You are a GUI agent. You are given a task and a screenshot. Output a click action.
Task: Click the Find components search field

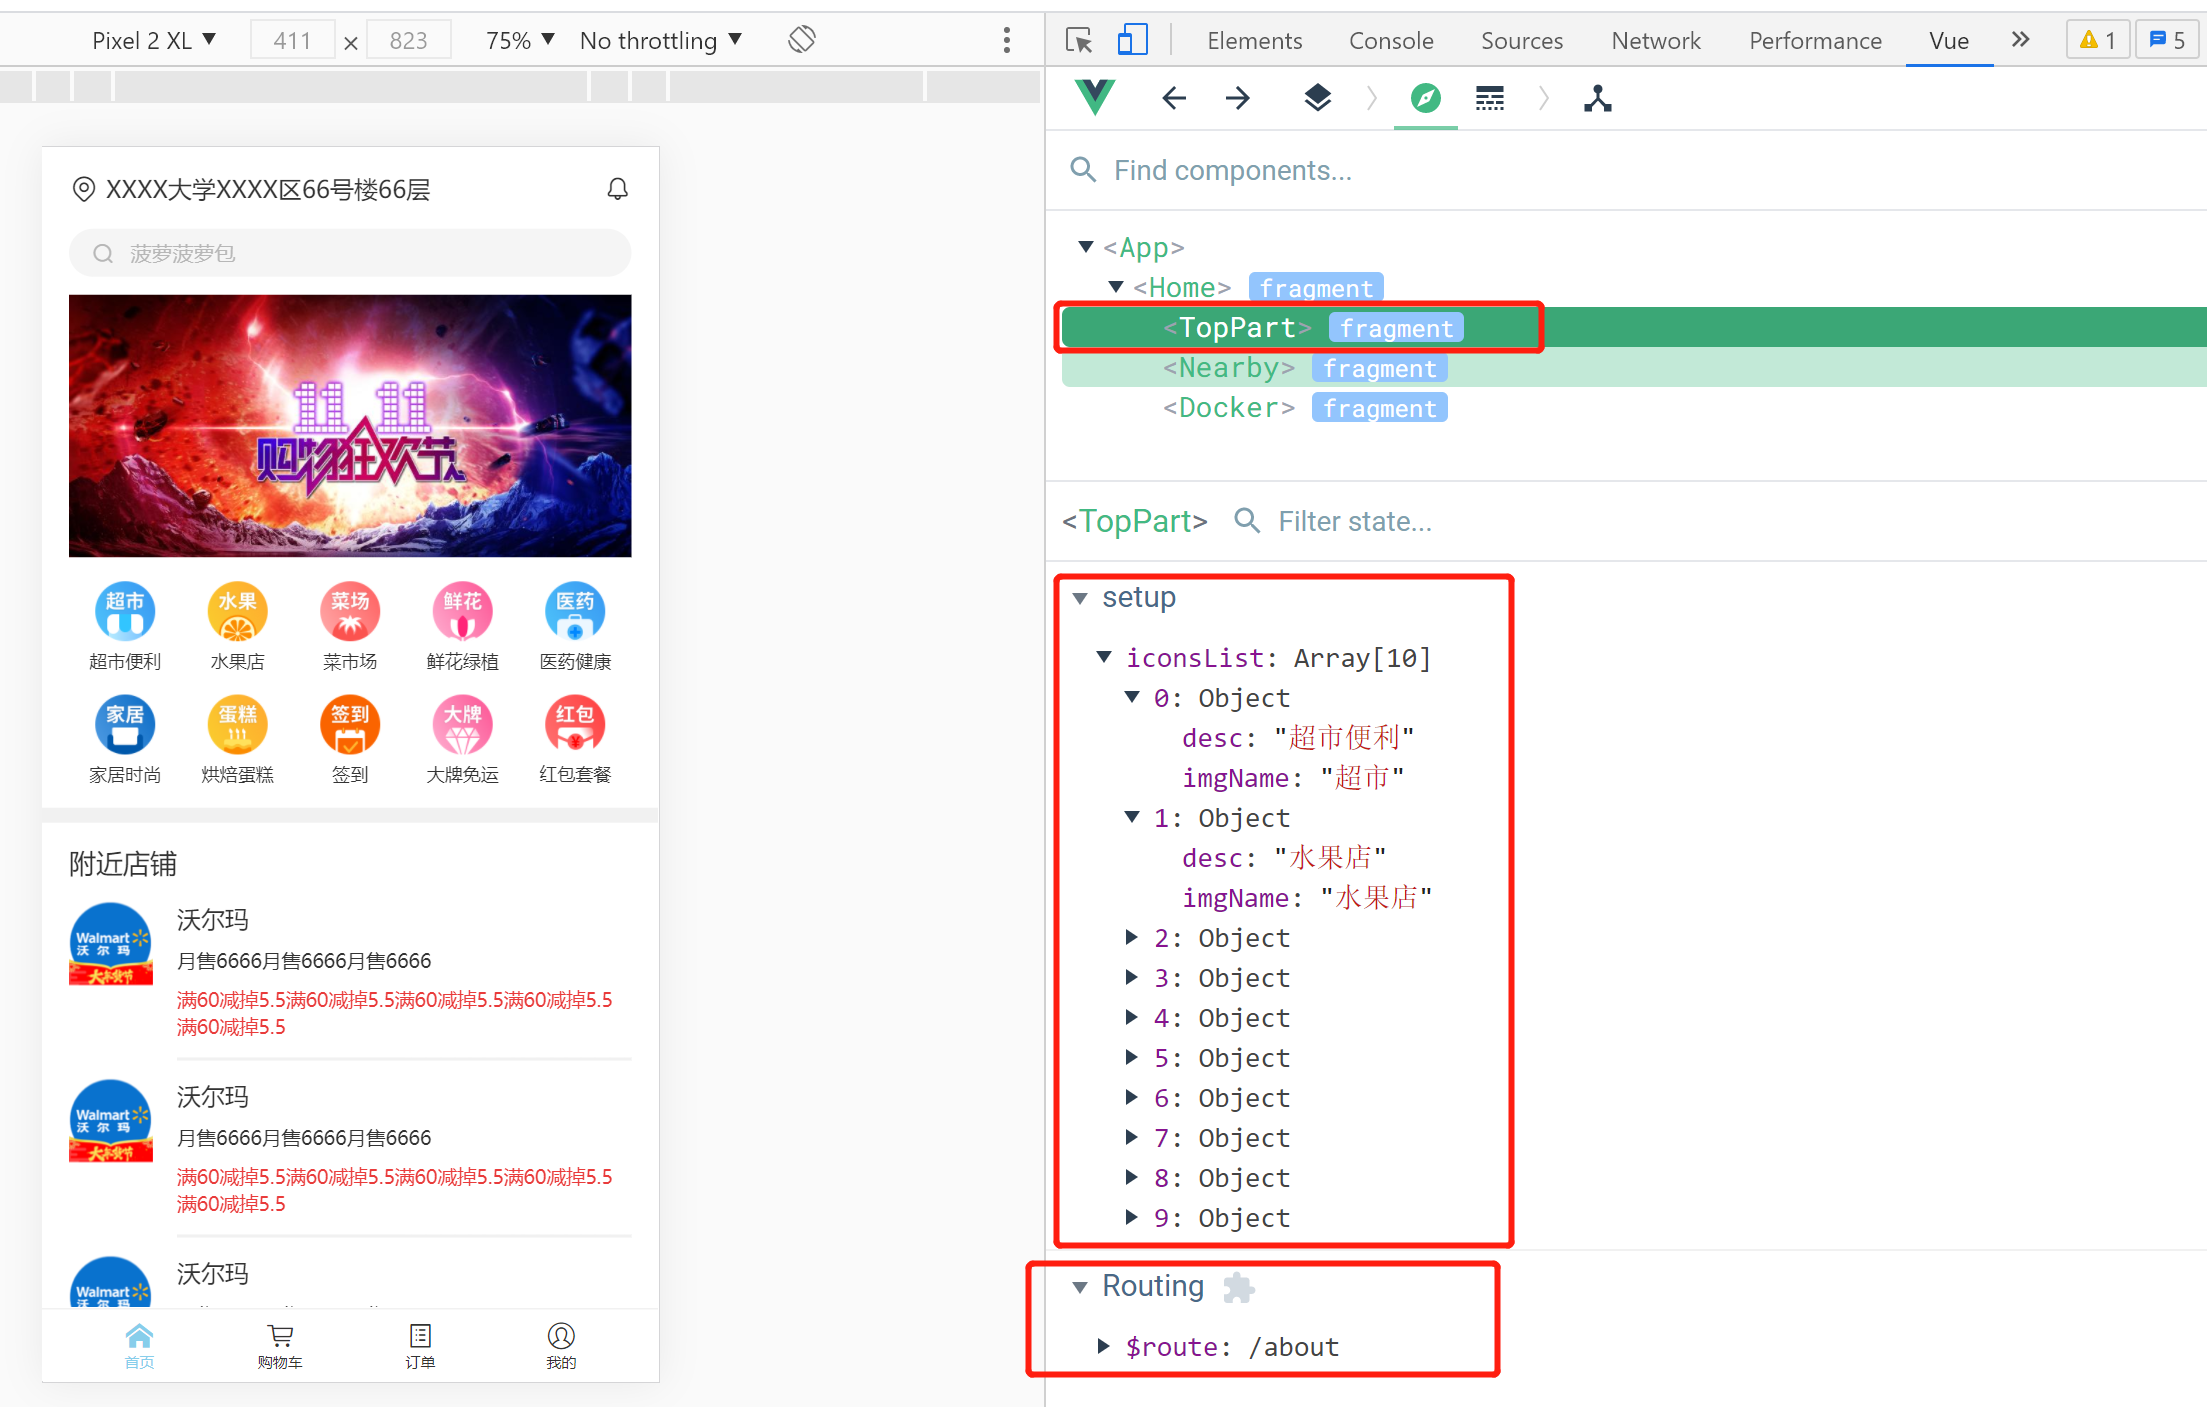(x=1232, y=170)
